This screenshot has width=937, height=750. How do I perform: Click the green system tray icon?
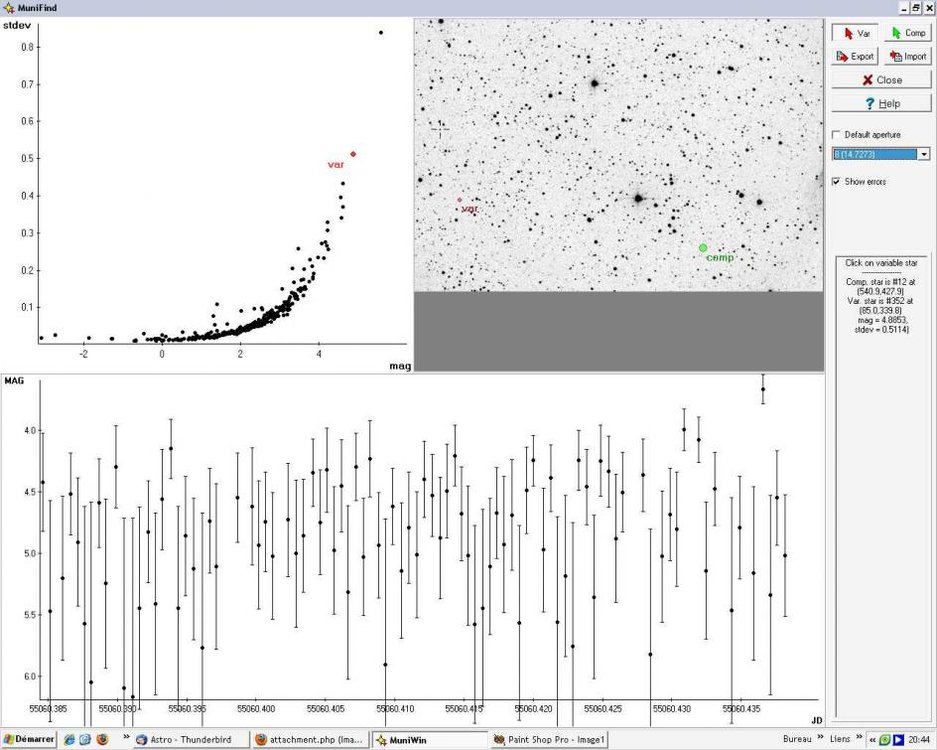point(885,740)
